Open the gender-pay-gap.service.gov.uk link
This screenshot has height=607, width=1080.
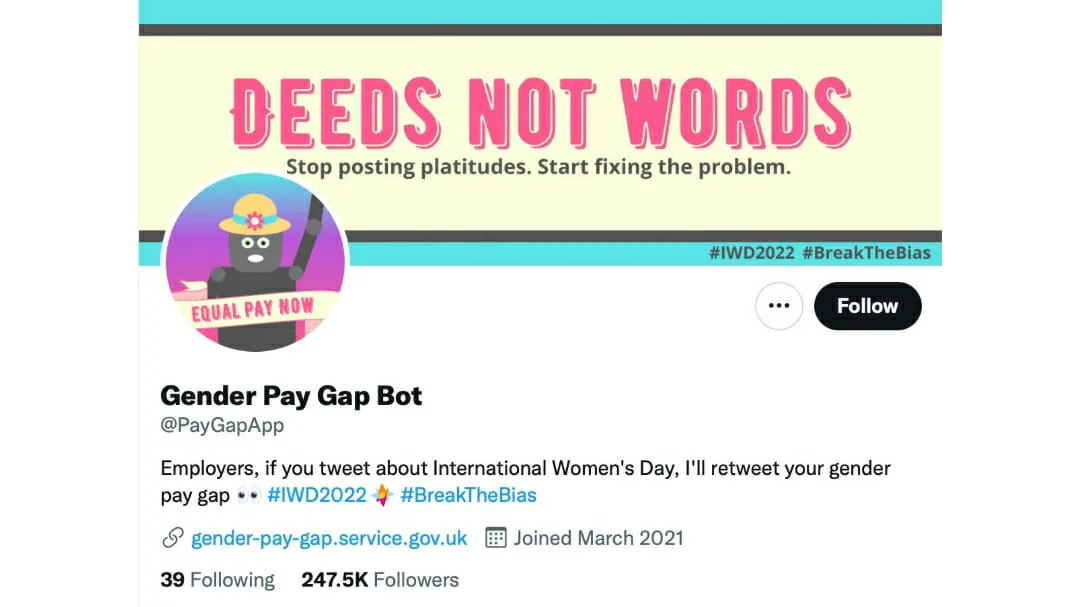(329, 538)
